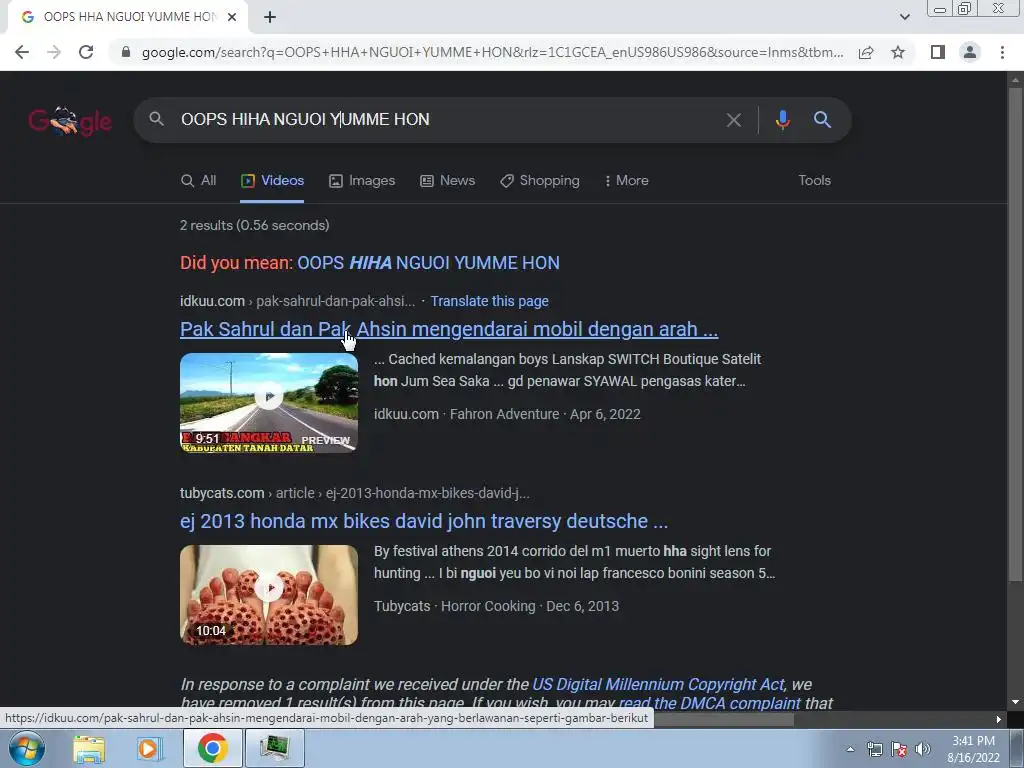This screenshot has height=768, width=1024.
Task: Share this page via share icon
Action: click(x=866, y=52)
